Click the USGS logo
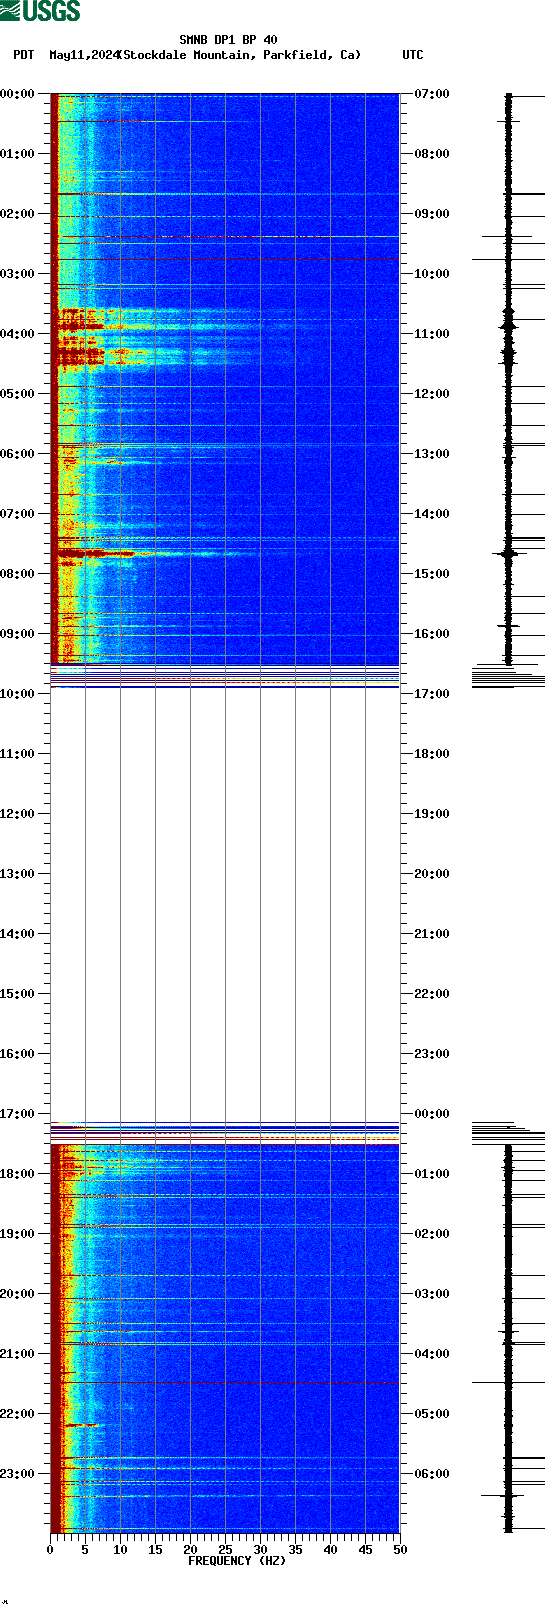 tap(40, 11)
